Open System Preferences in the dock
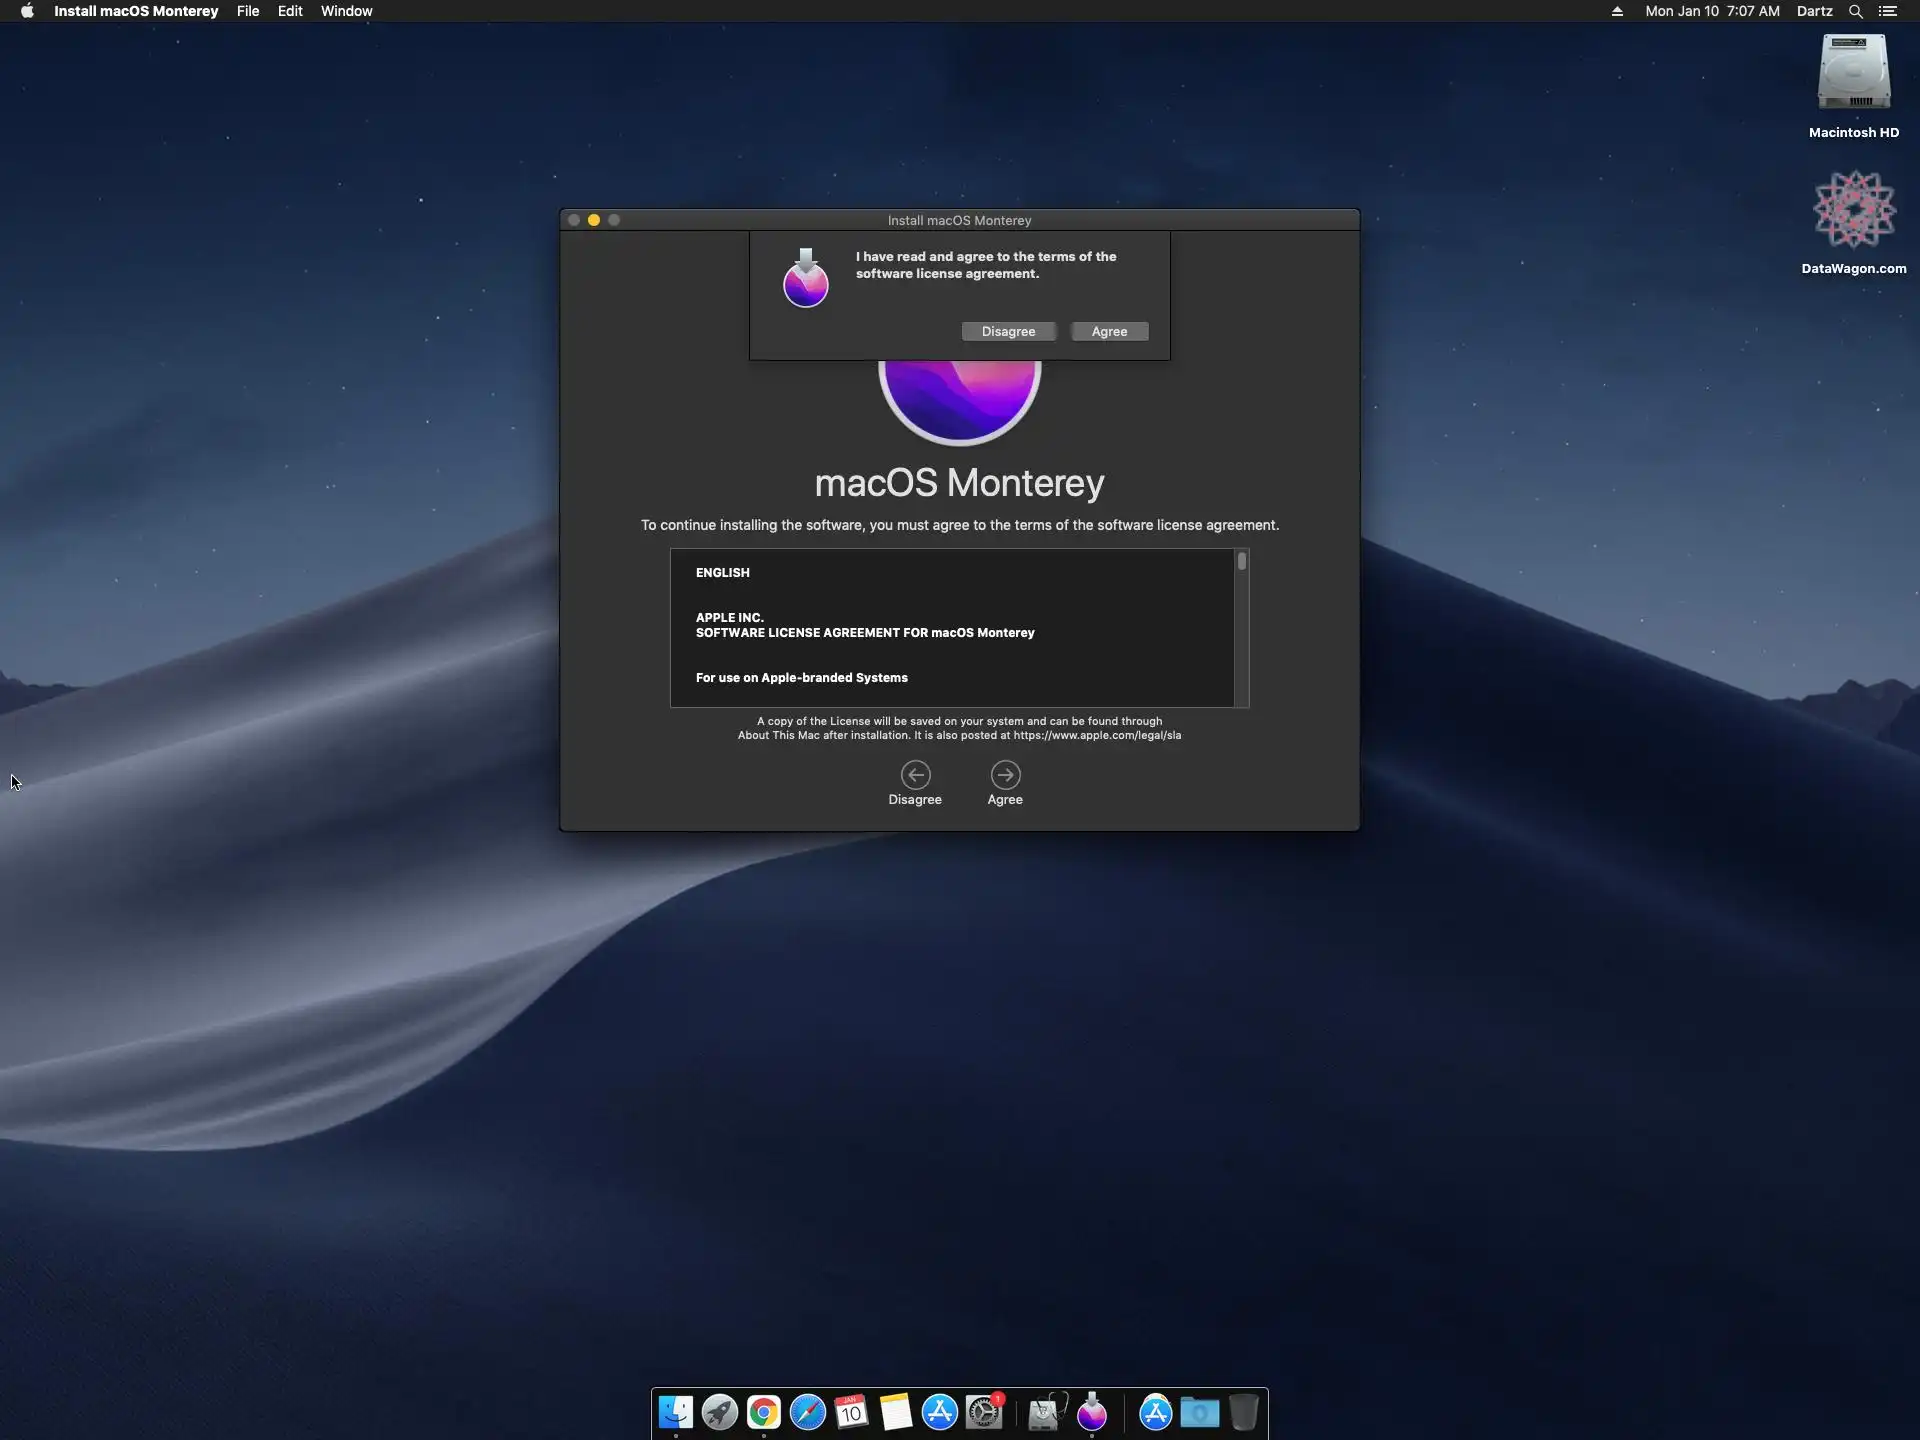The image size is (1920, 1440). (x=984, y=1412)
